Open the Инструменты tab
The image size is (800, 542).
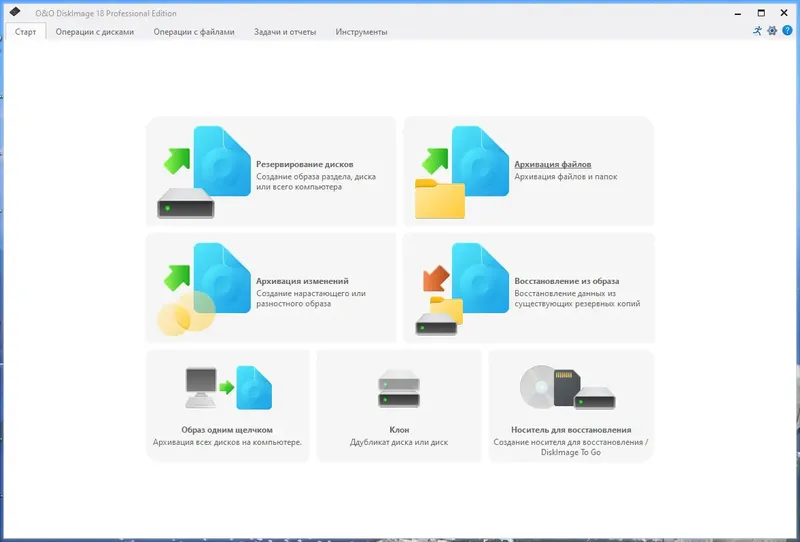tap(361, 32)
